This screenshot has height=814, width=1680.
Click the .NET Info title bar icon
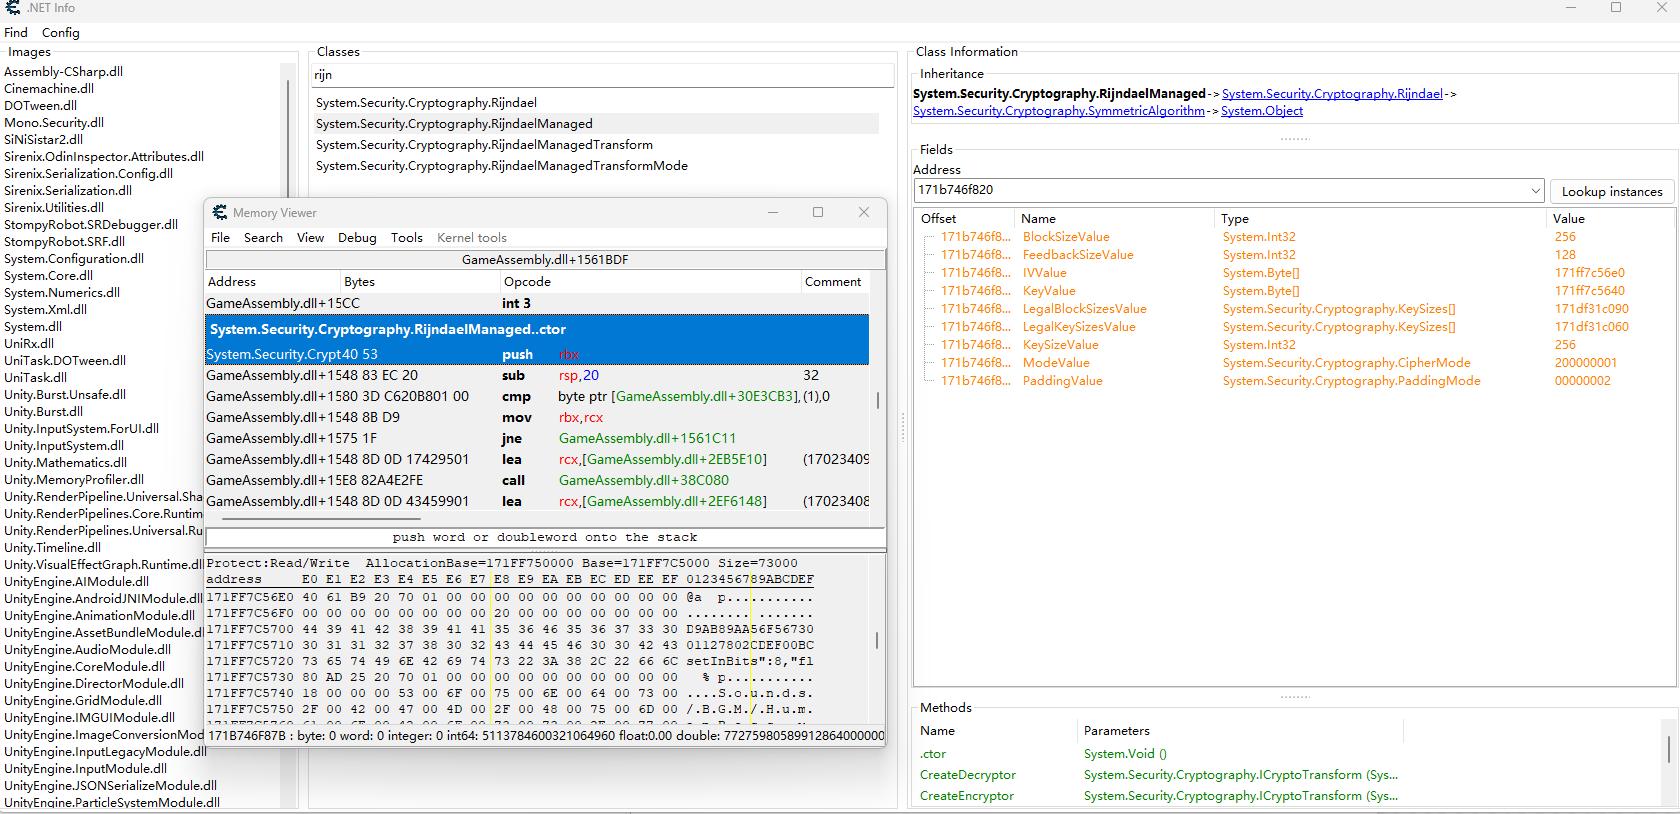12,8
